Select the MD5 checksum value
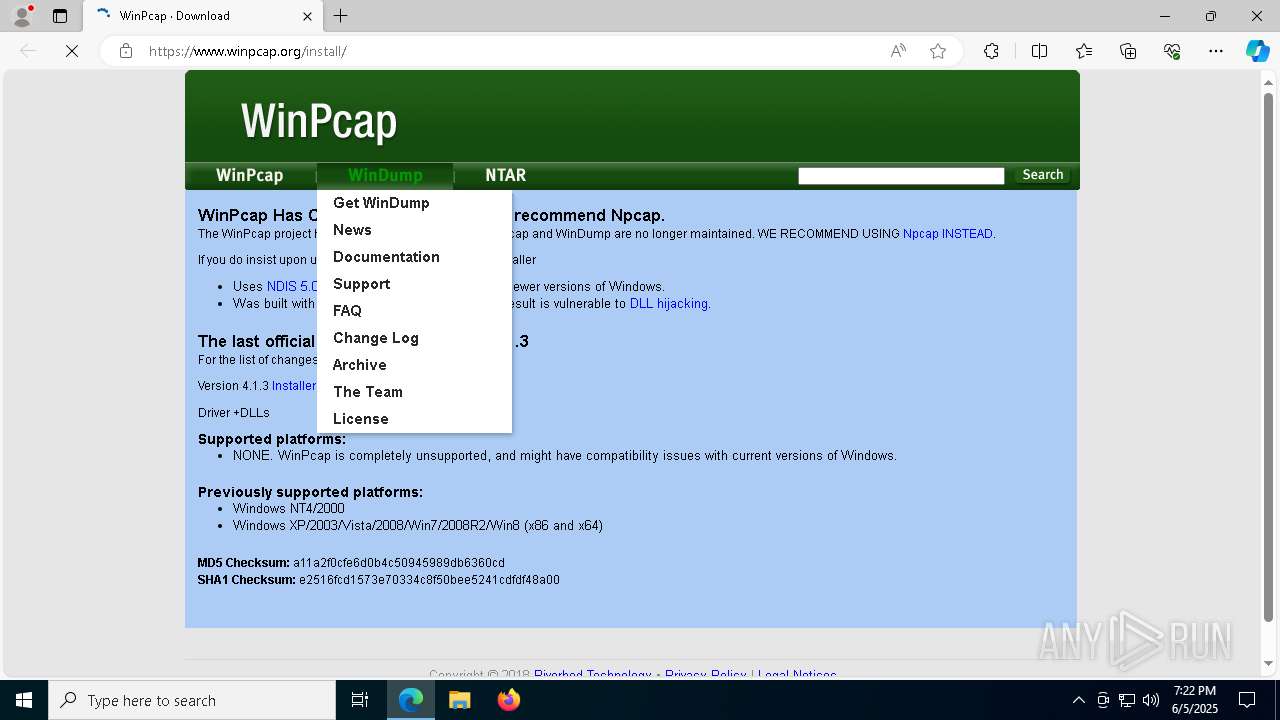This screenshot has height=720, width=1280. point(399,563)
